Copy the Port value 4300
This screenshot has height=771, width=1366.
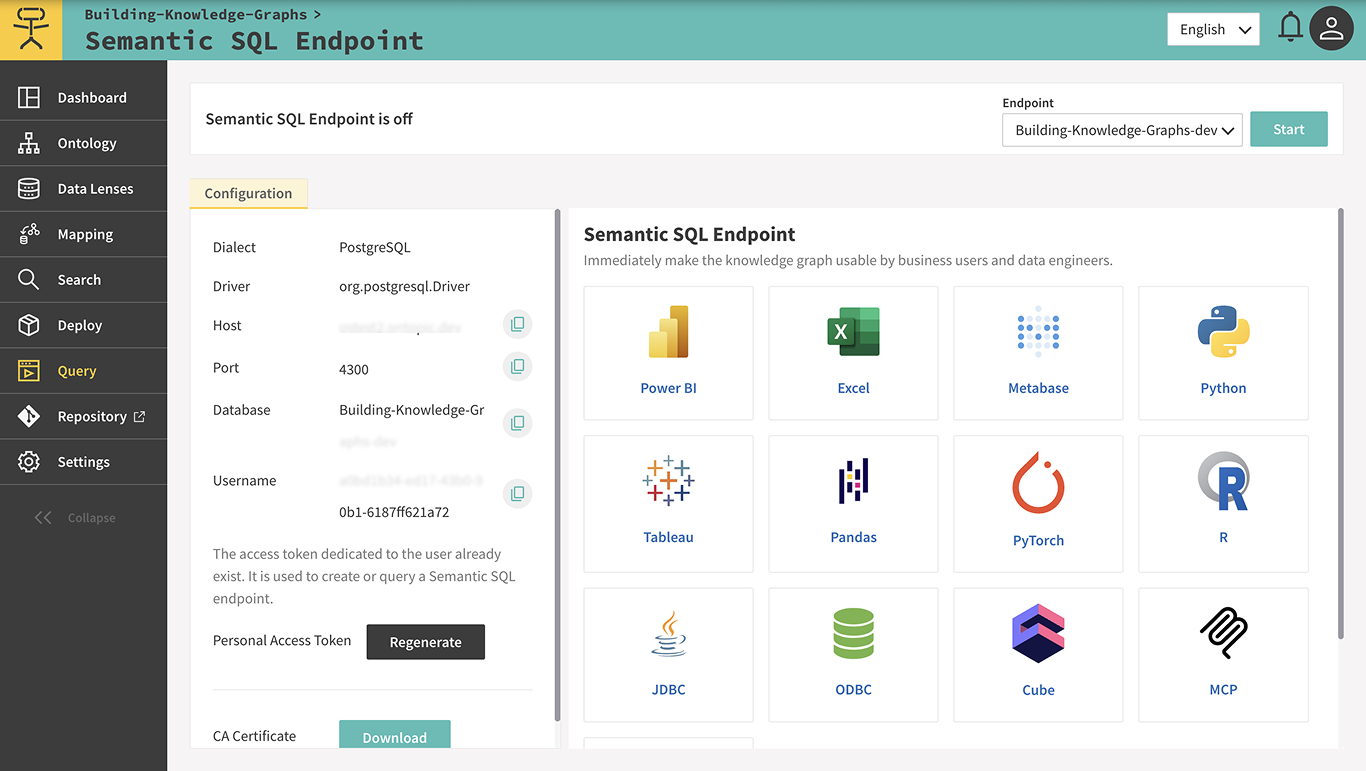517,367
